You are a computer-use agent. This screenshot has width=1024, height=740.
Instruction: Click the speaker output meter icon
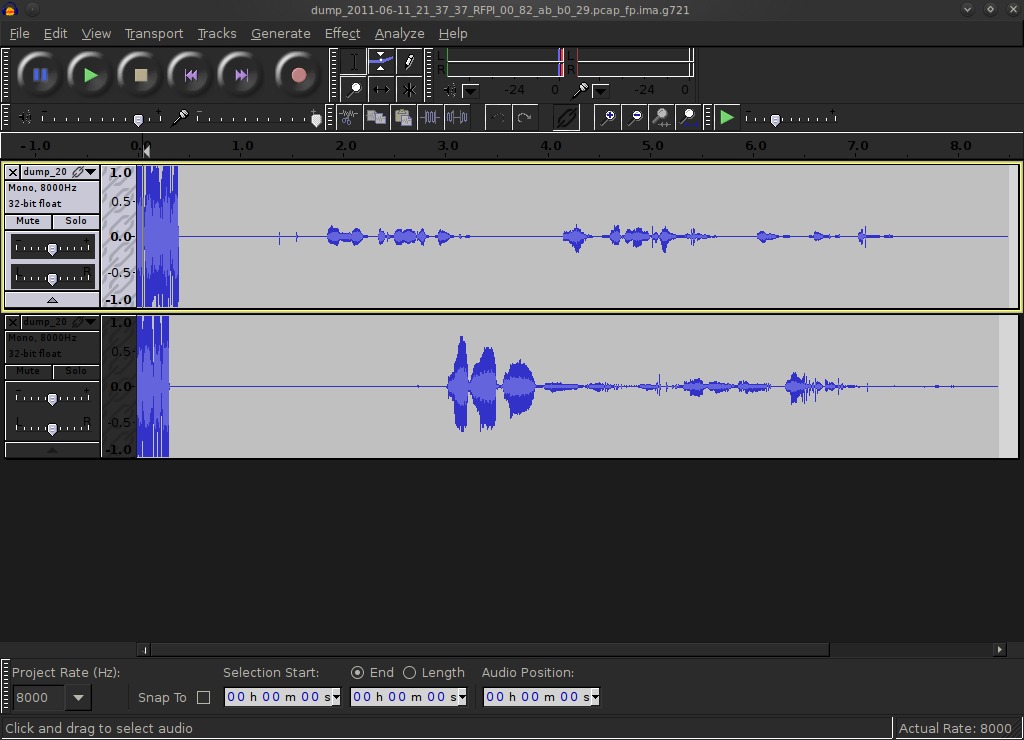coord(450,90)
